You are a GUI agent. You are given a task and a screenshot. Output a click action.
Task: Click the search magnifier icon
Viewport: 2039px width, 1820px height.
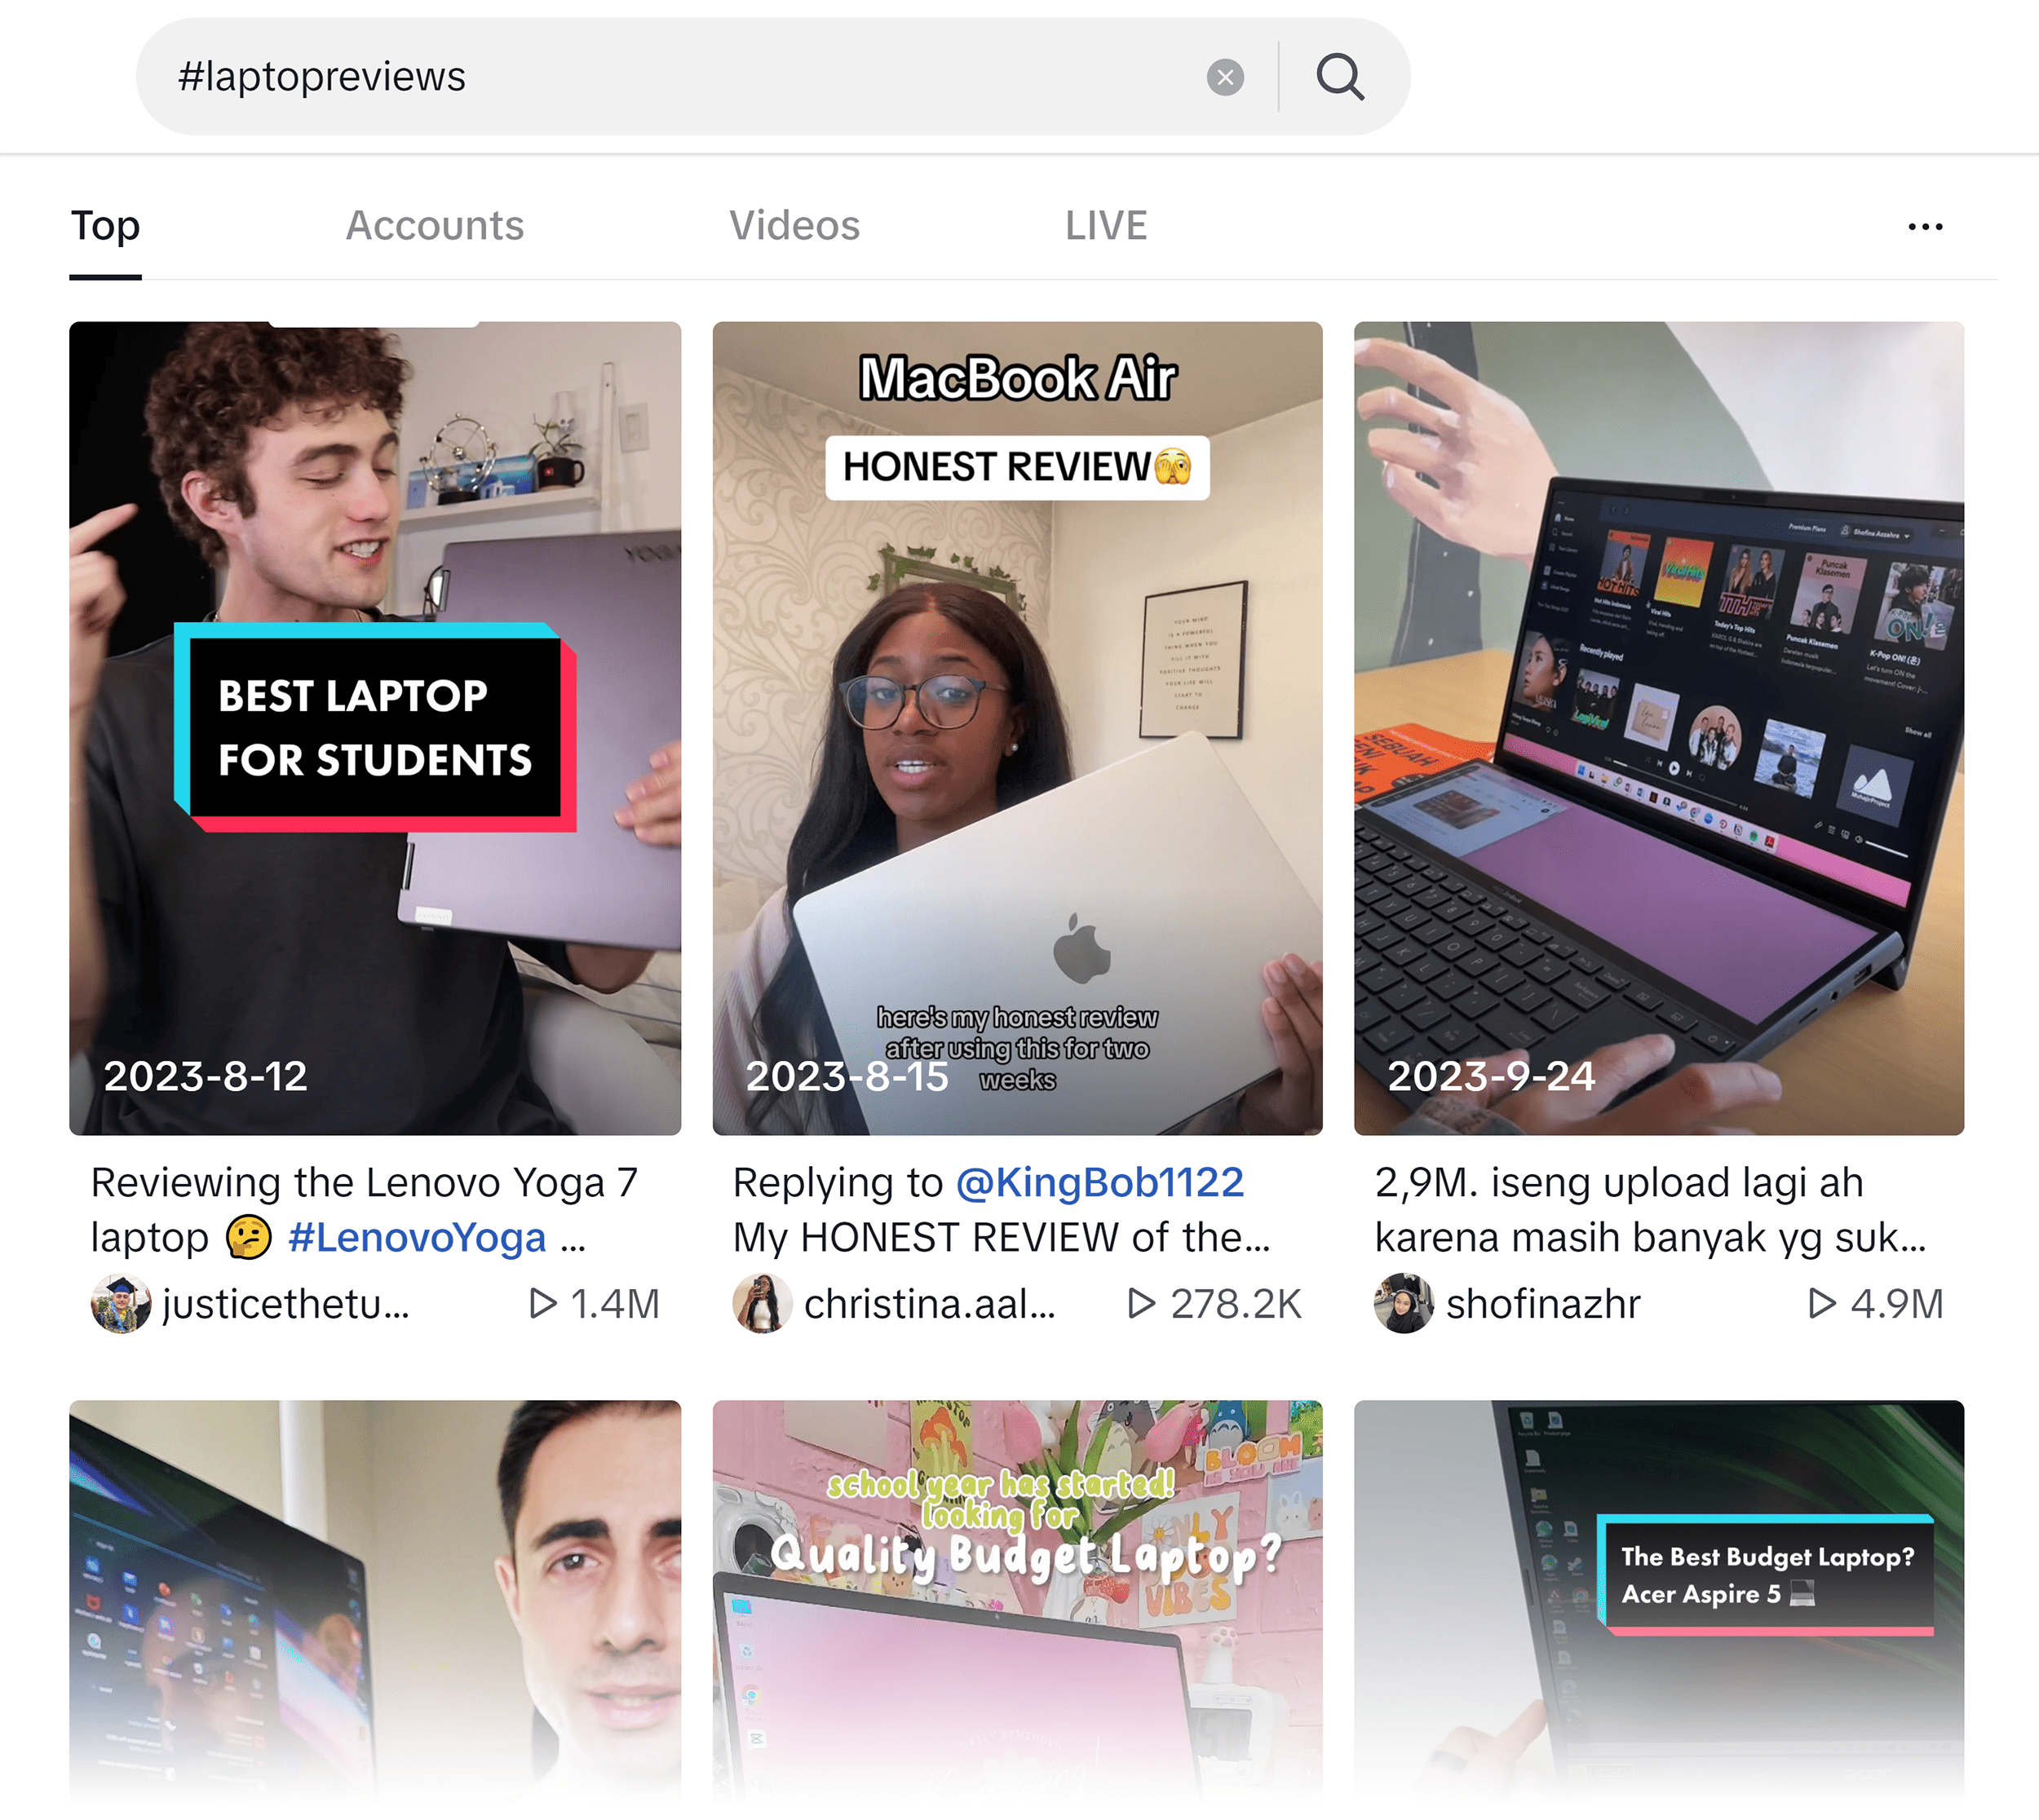pyautogui.click(x=1341, y=77)
